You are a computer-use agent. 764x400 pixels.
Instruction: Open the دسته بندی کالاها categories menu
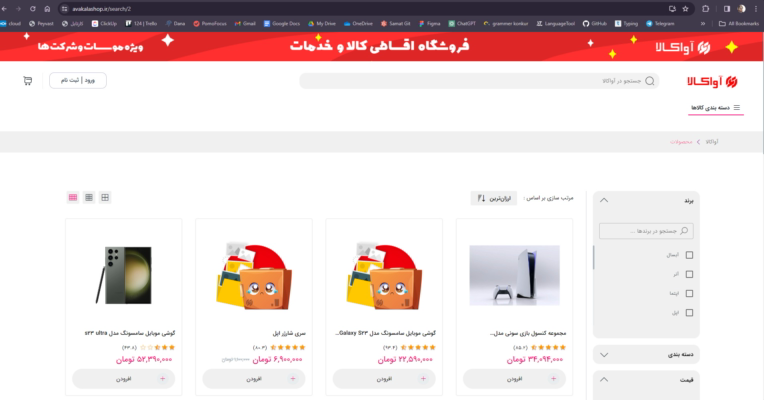coord(715,108)
